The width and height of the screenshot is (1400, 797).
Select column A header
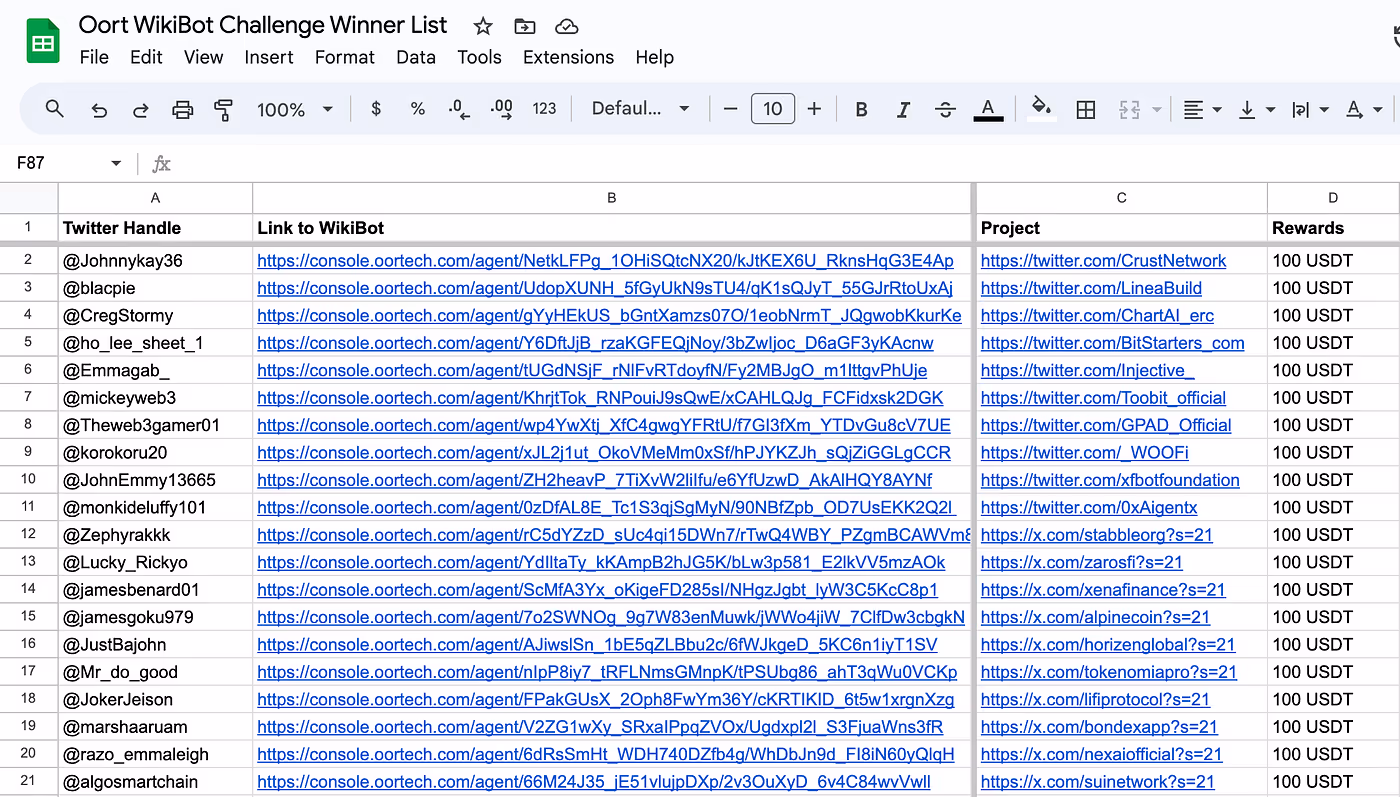155,198
